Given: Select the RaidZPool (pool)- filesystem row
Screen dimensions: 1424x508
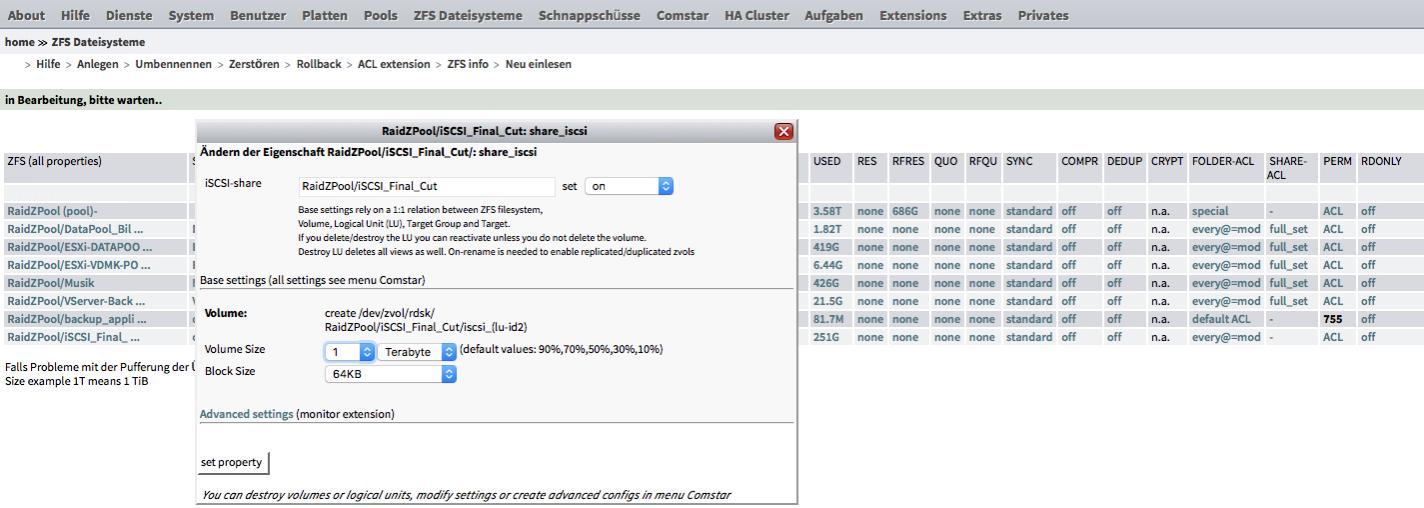Looking at the screenshot, I should pos(52,211).
